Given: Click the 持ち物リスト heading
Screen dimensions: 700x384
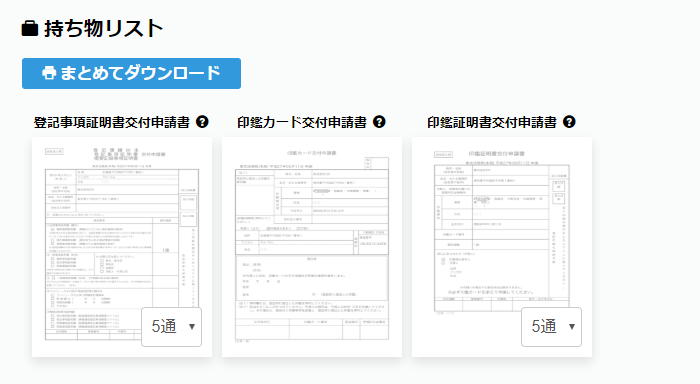Looking at the screenshot, I should click(x=104, y=29).
